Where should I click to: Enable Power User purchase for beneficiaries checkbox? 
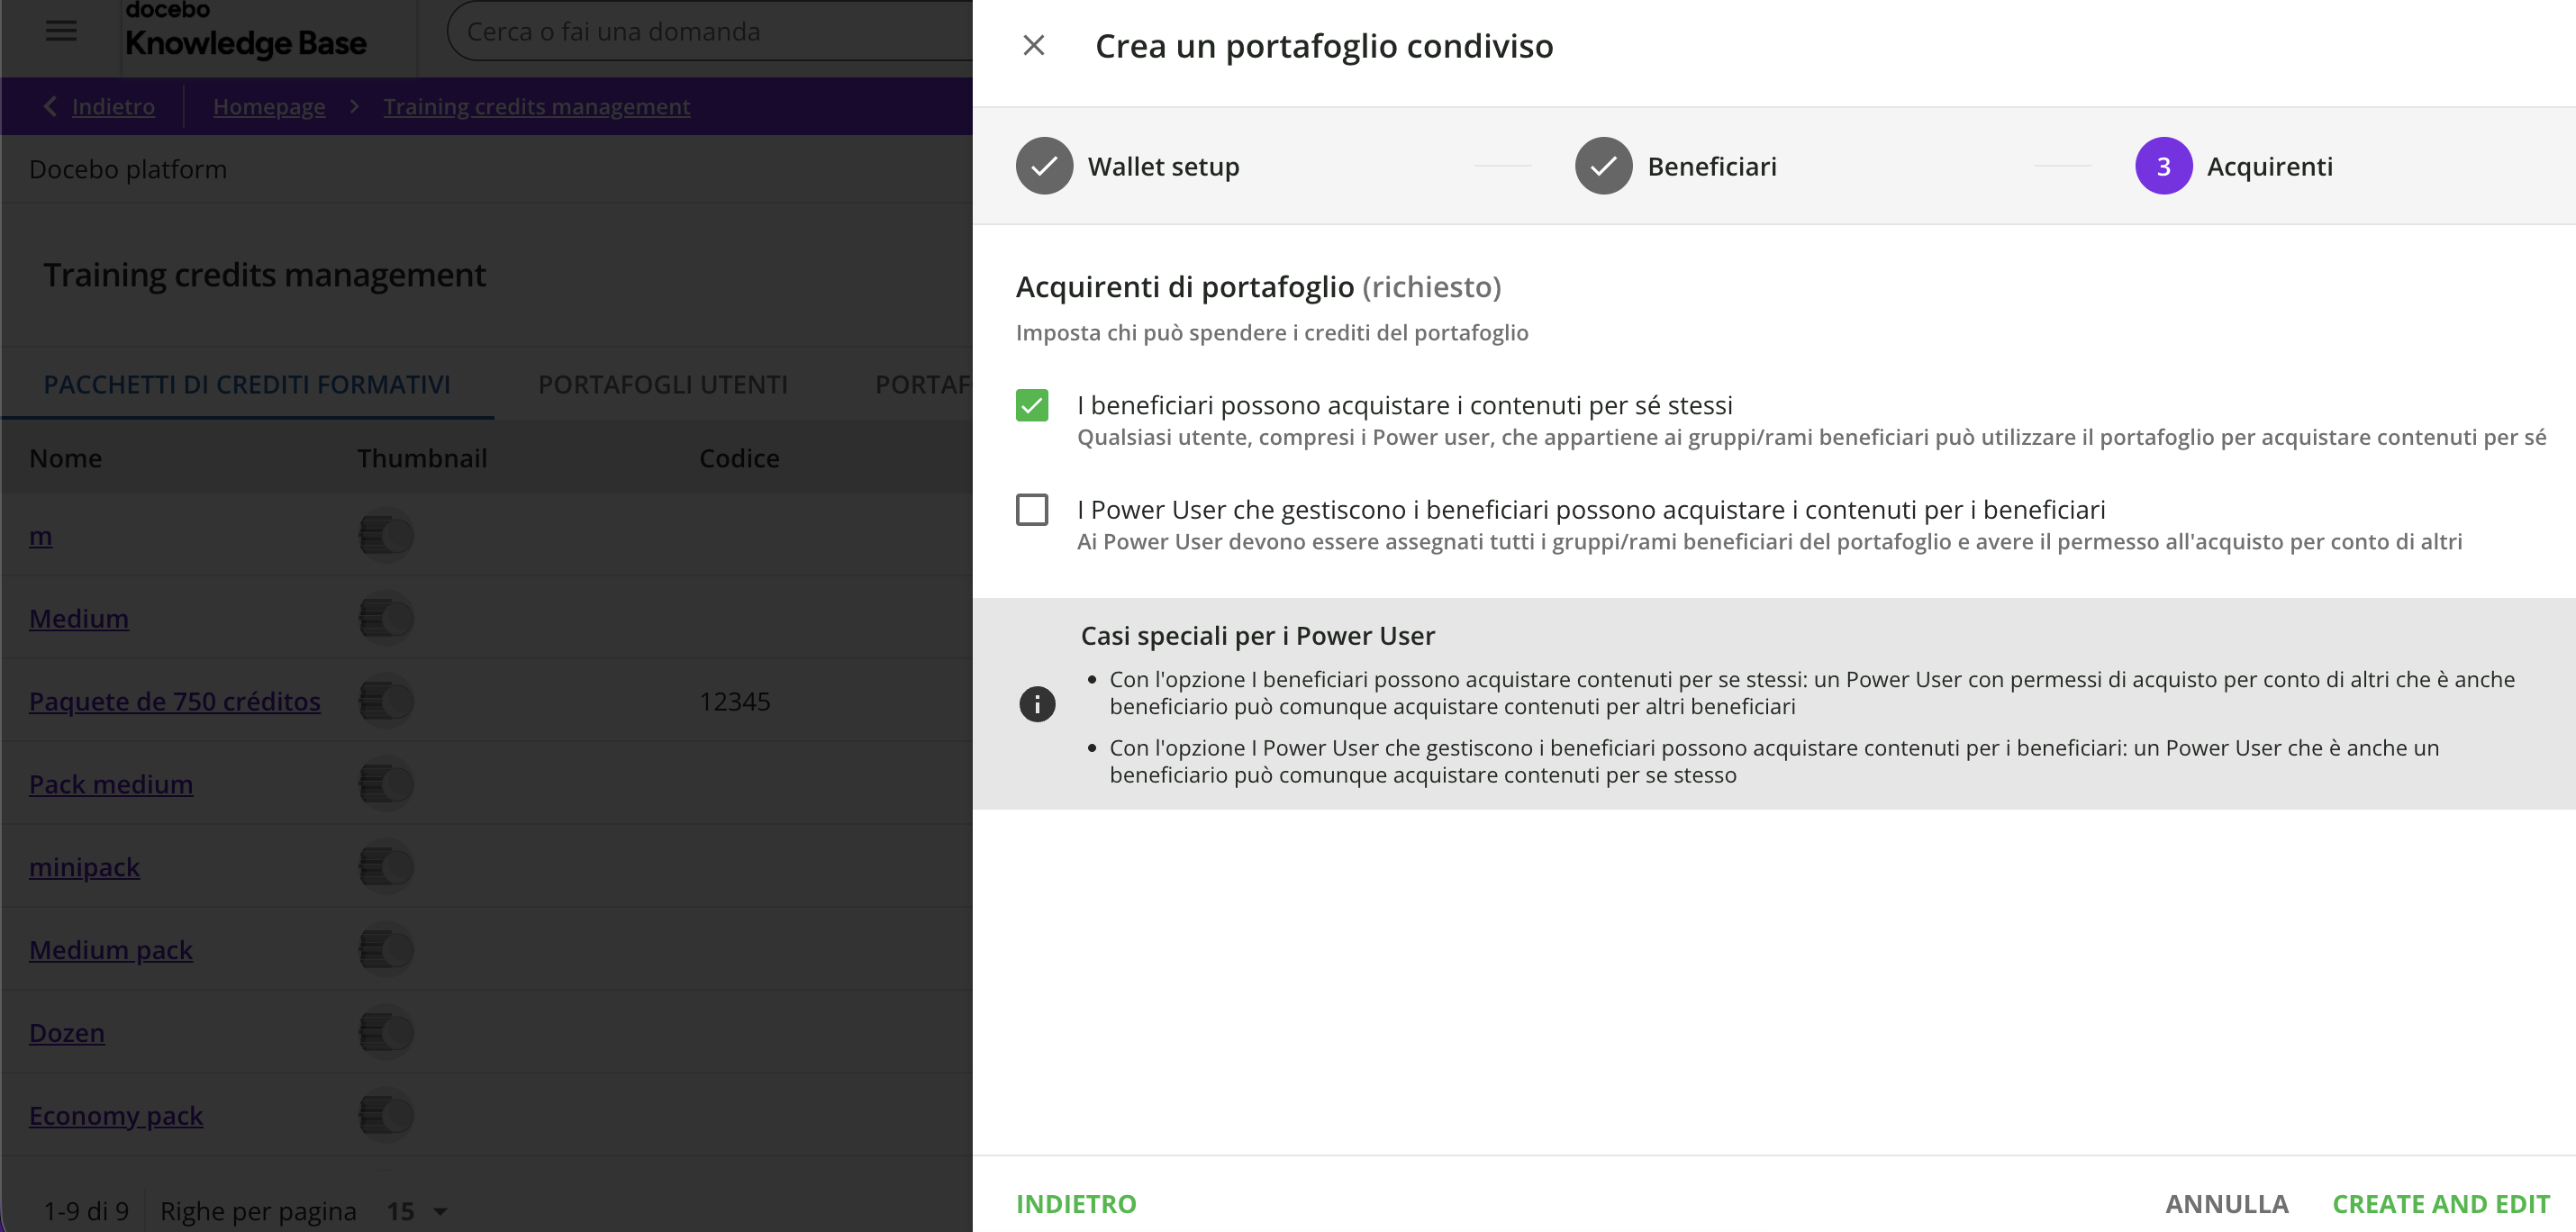[1032, 510]
